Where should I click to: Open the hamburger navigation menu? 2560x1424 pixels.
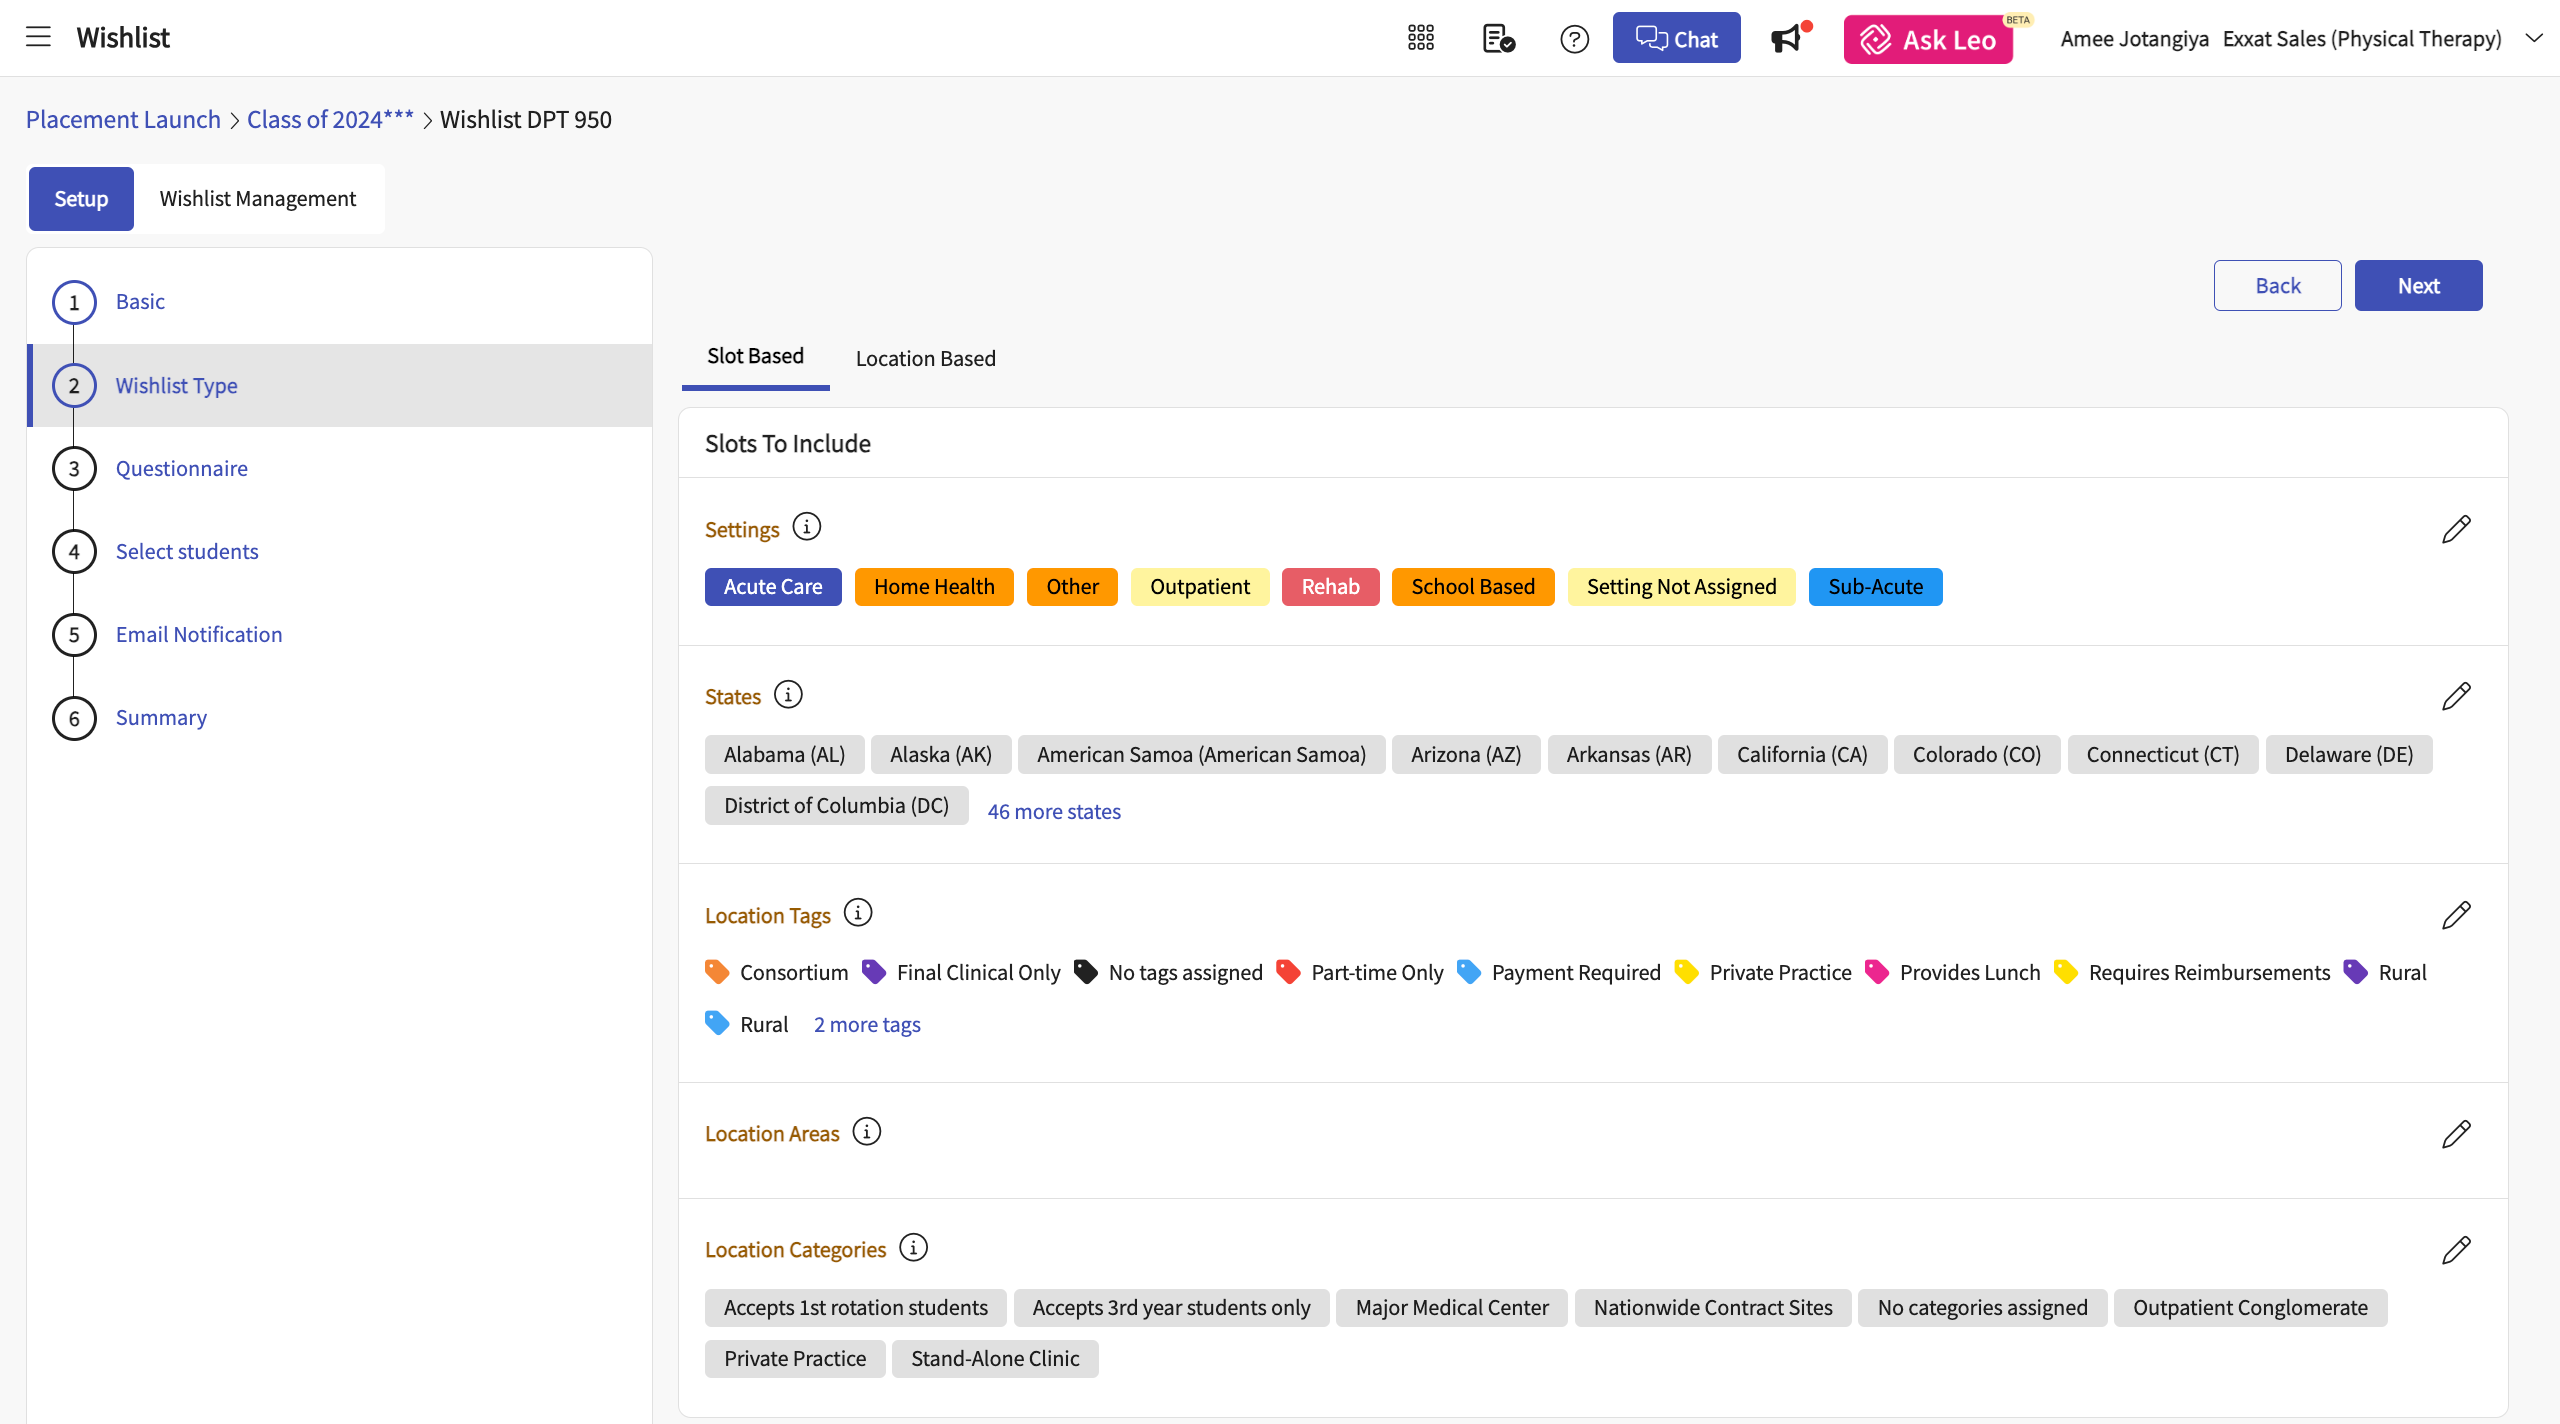coord(38,38)
